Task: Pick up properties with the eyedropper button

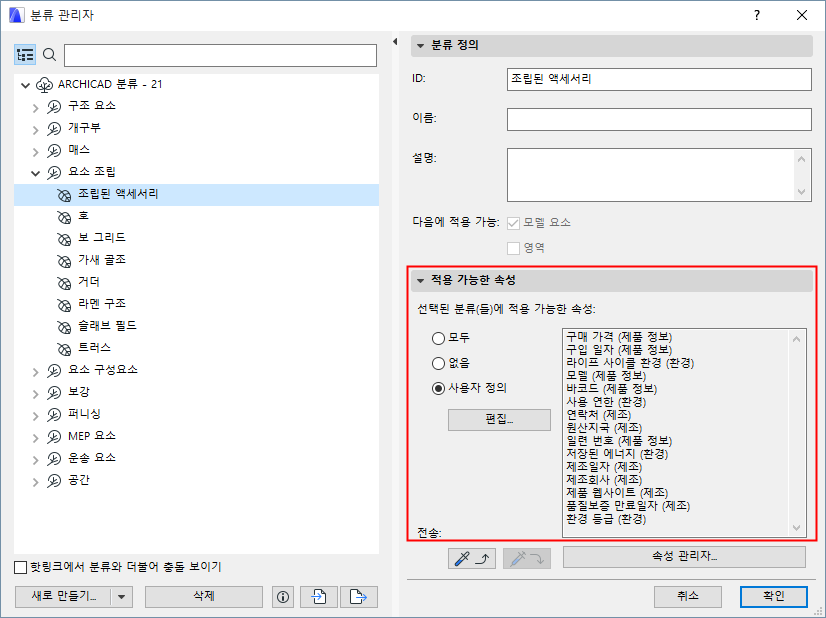Action: [x=471, y=558]
